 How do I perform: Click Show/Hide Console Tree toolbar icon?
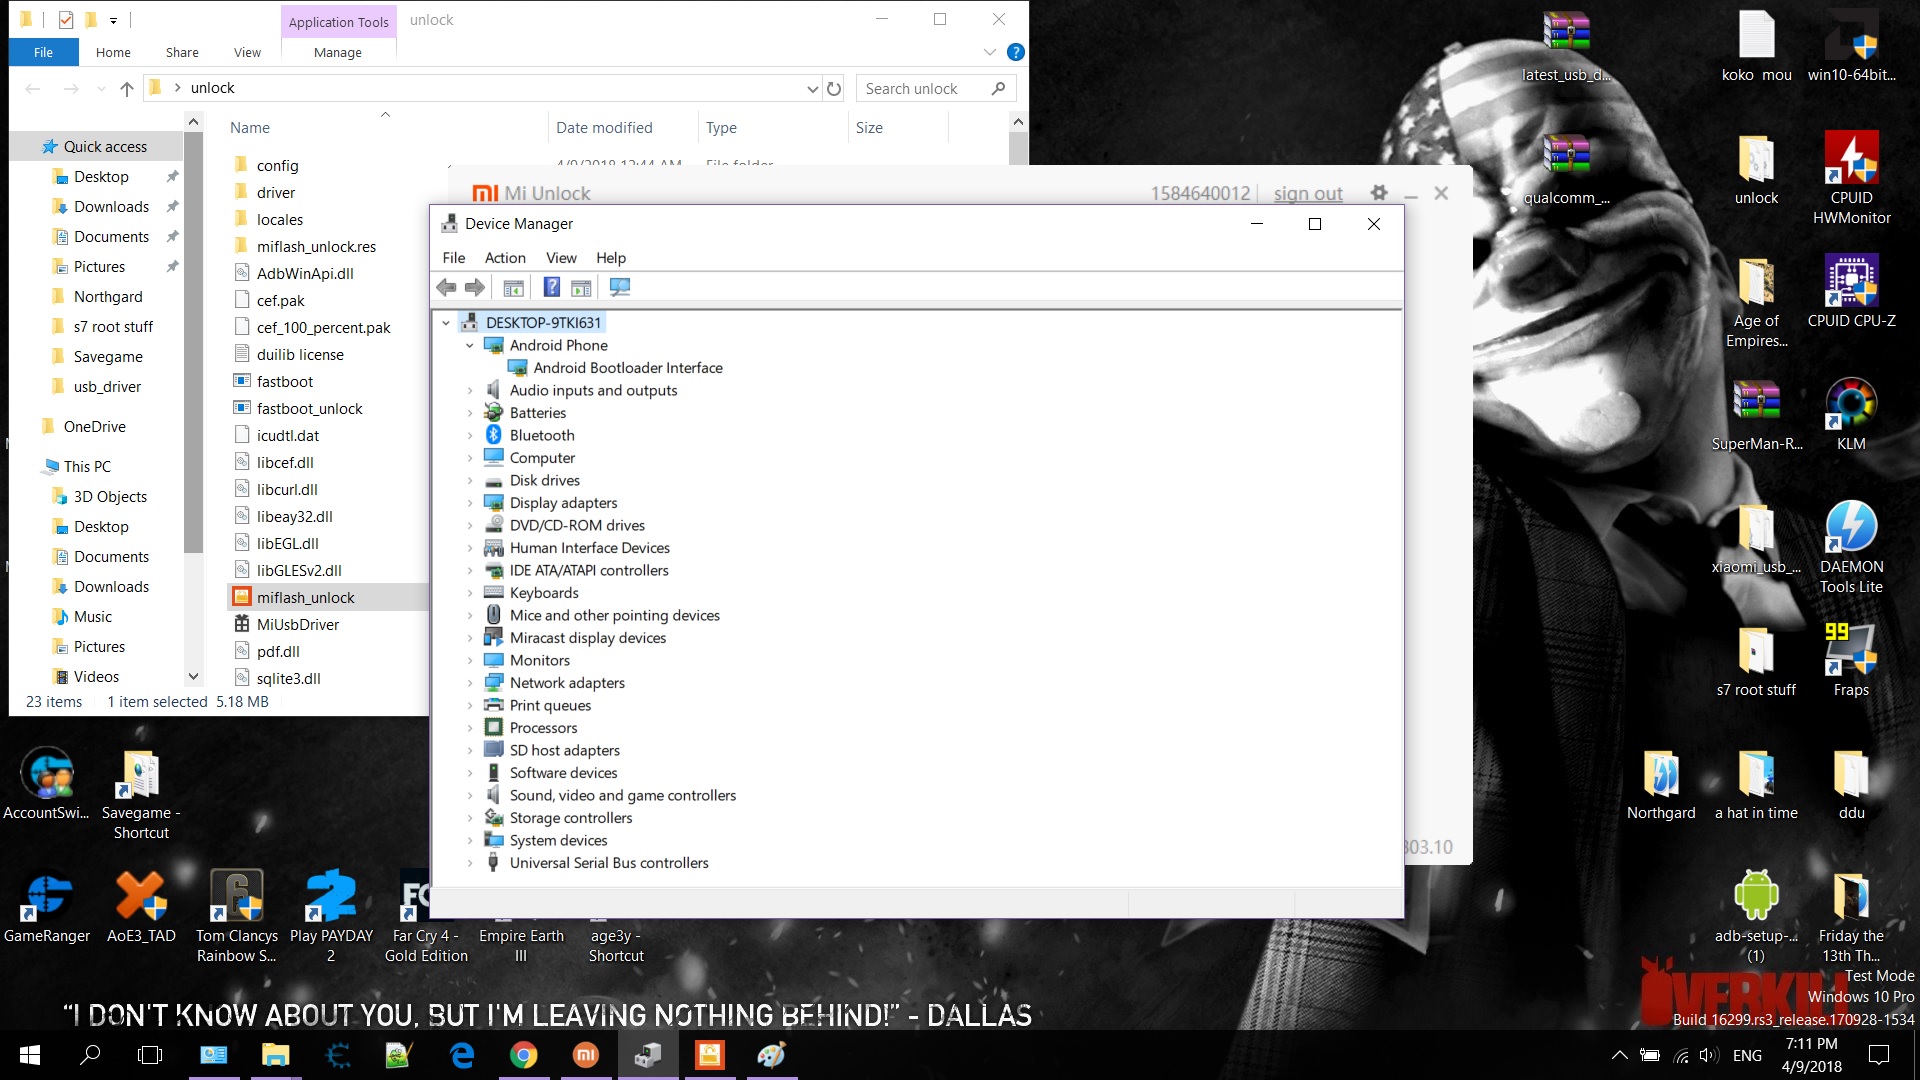click(513, 288)
